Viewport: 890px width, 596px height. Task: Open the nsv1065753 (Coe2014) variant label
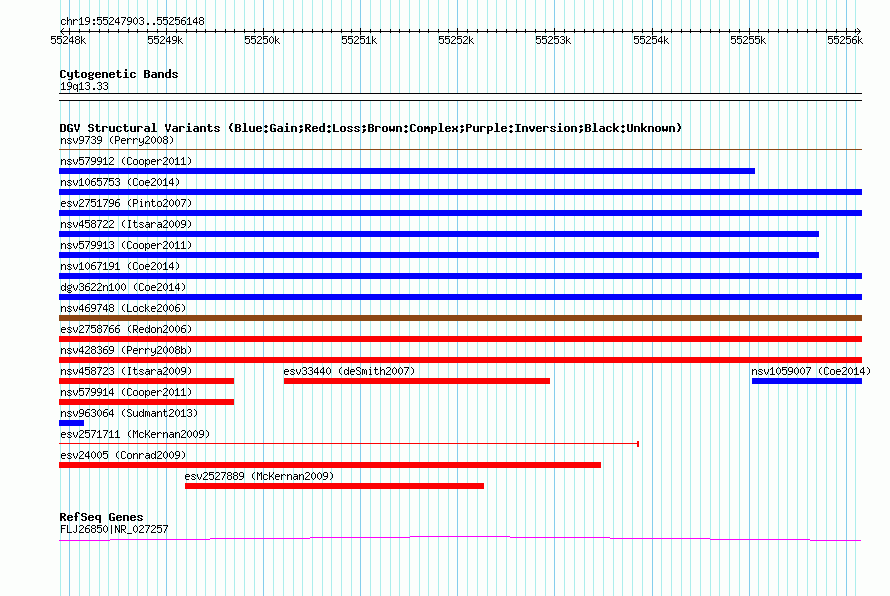pyautogui.click(x=120, y=182)
